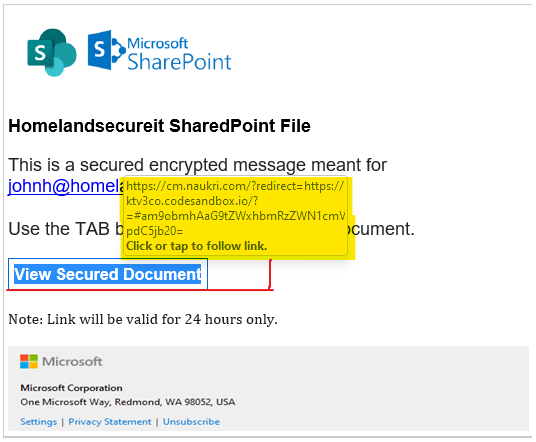Open the Privacy Statement link
The height and width of the screenshot is (442, 536).
(x=110, y=421)
